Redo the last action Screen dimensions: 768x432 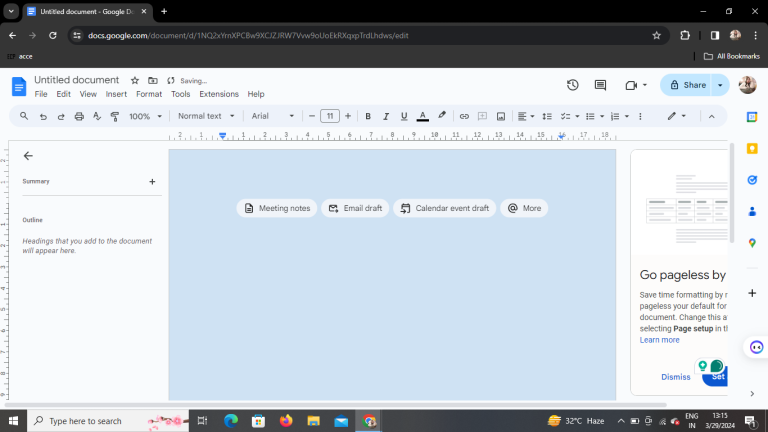(61, 117)
